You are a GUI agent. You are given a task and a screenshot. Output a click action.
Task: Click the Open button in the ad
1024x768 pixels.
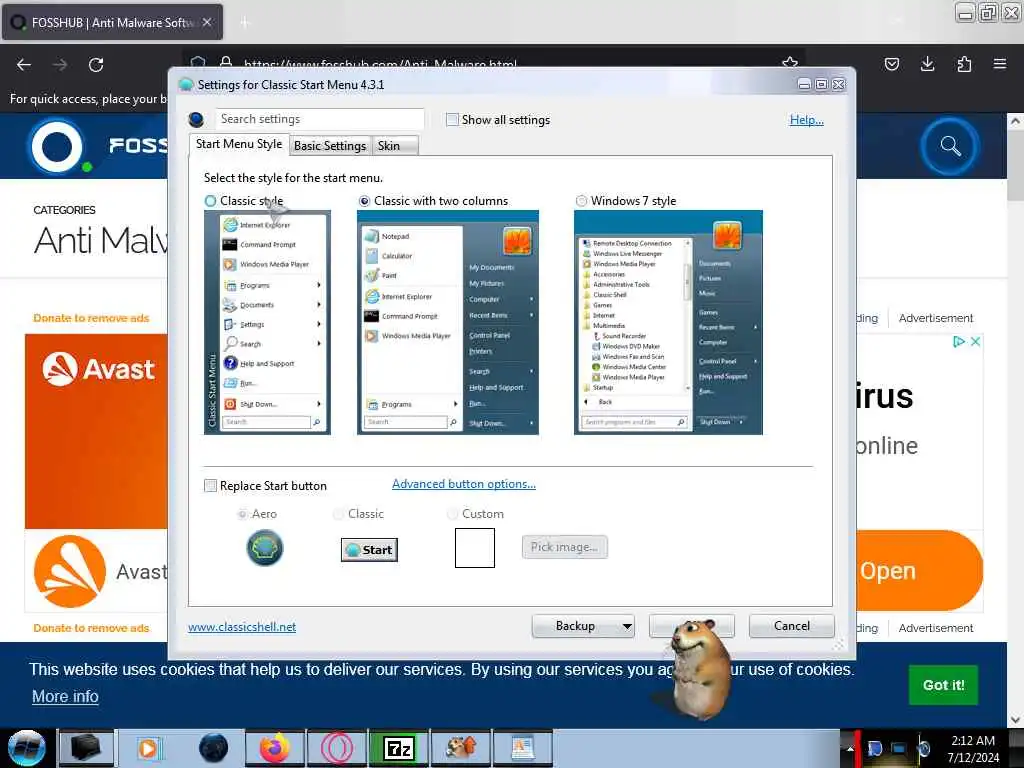click(x=918, y=571)
